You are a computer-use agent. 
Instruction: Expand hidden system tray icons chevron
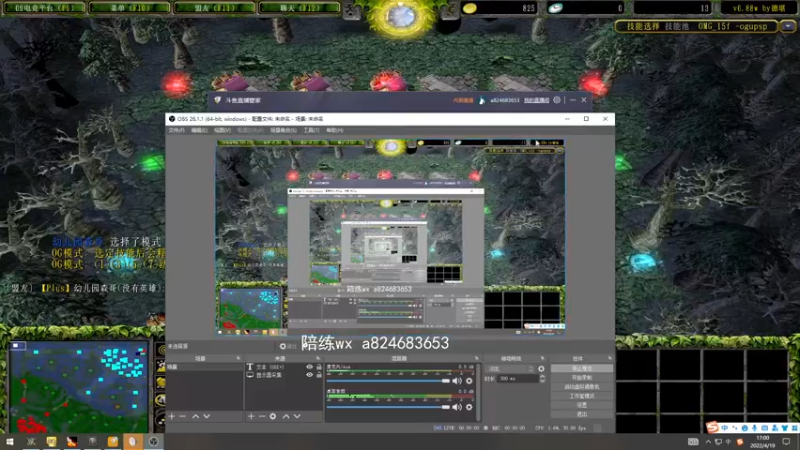point(708,442)
